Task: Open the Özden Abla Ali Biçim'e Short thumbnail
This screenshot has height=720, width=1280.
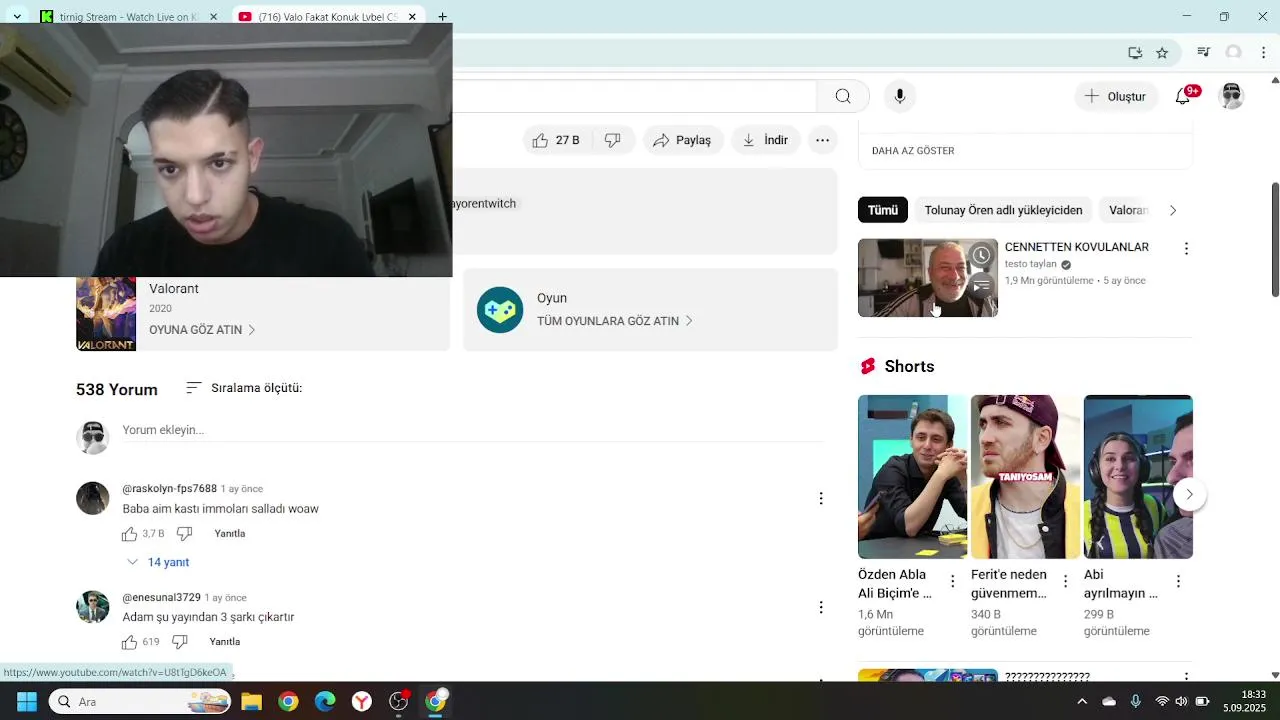Action: tap(912, 477)
